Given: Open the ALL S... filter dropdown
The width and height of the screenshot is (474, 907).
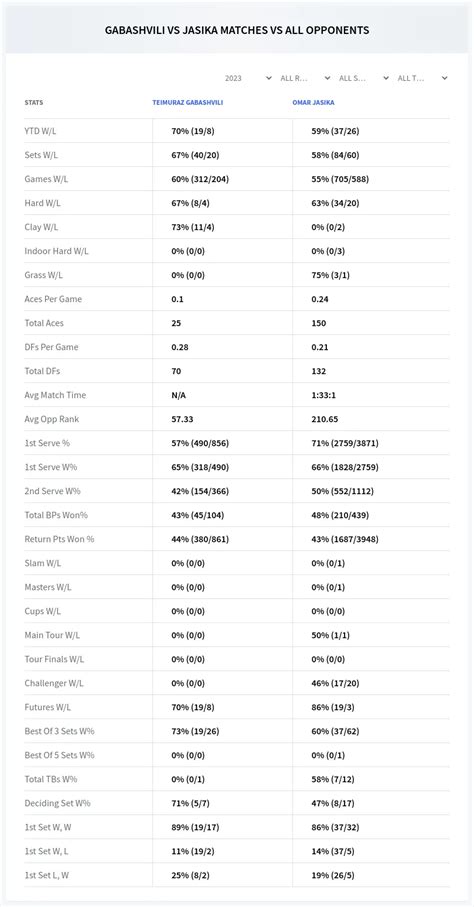Looking at the screenshot, I should pyautogui.click(x=364, y=78).
